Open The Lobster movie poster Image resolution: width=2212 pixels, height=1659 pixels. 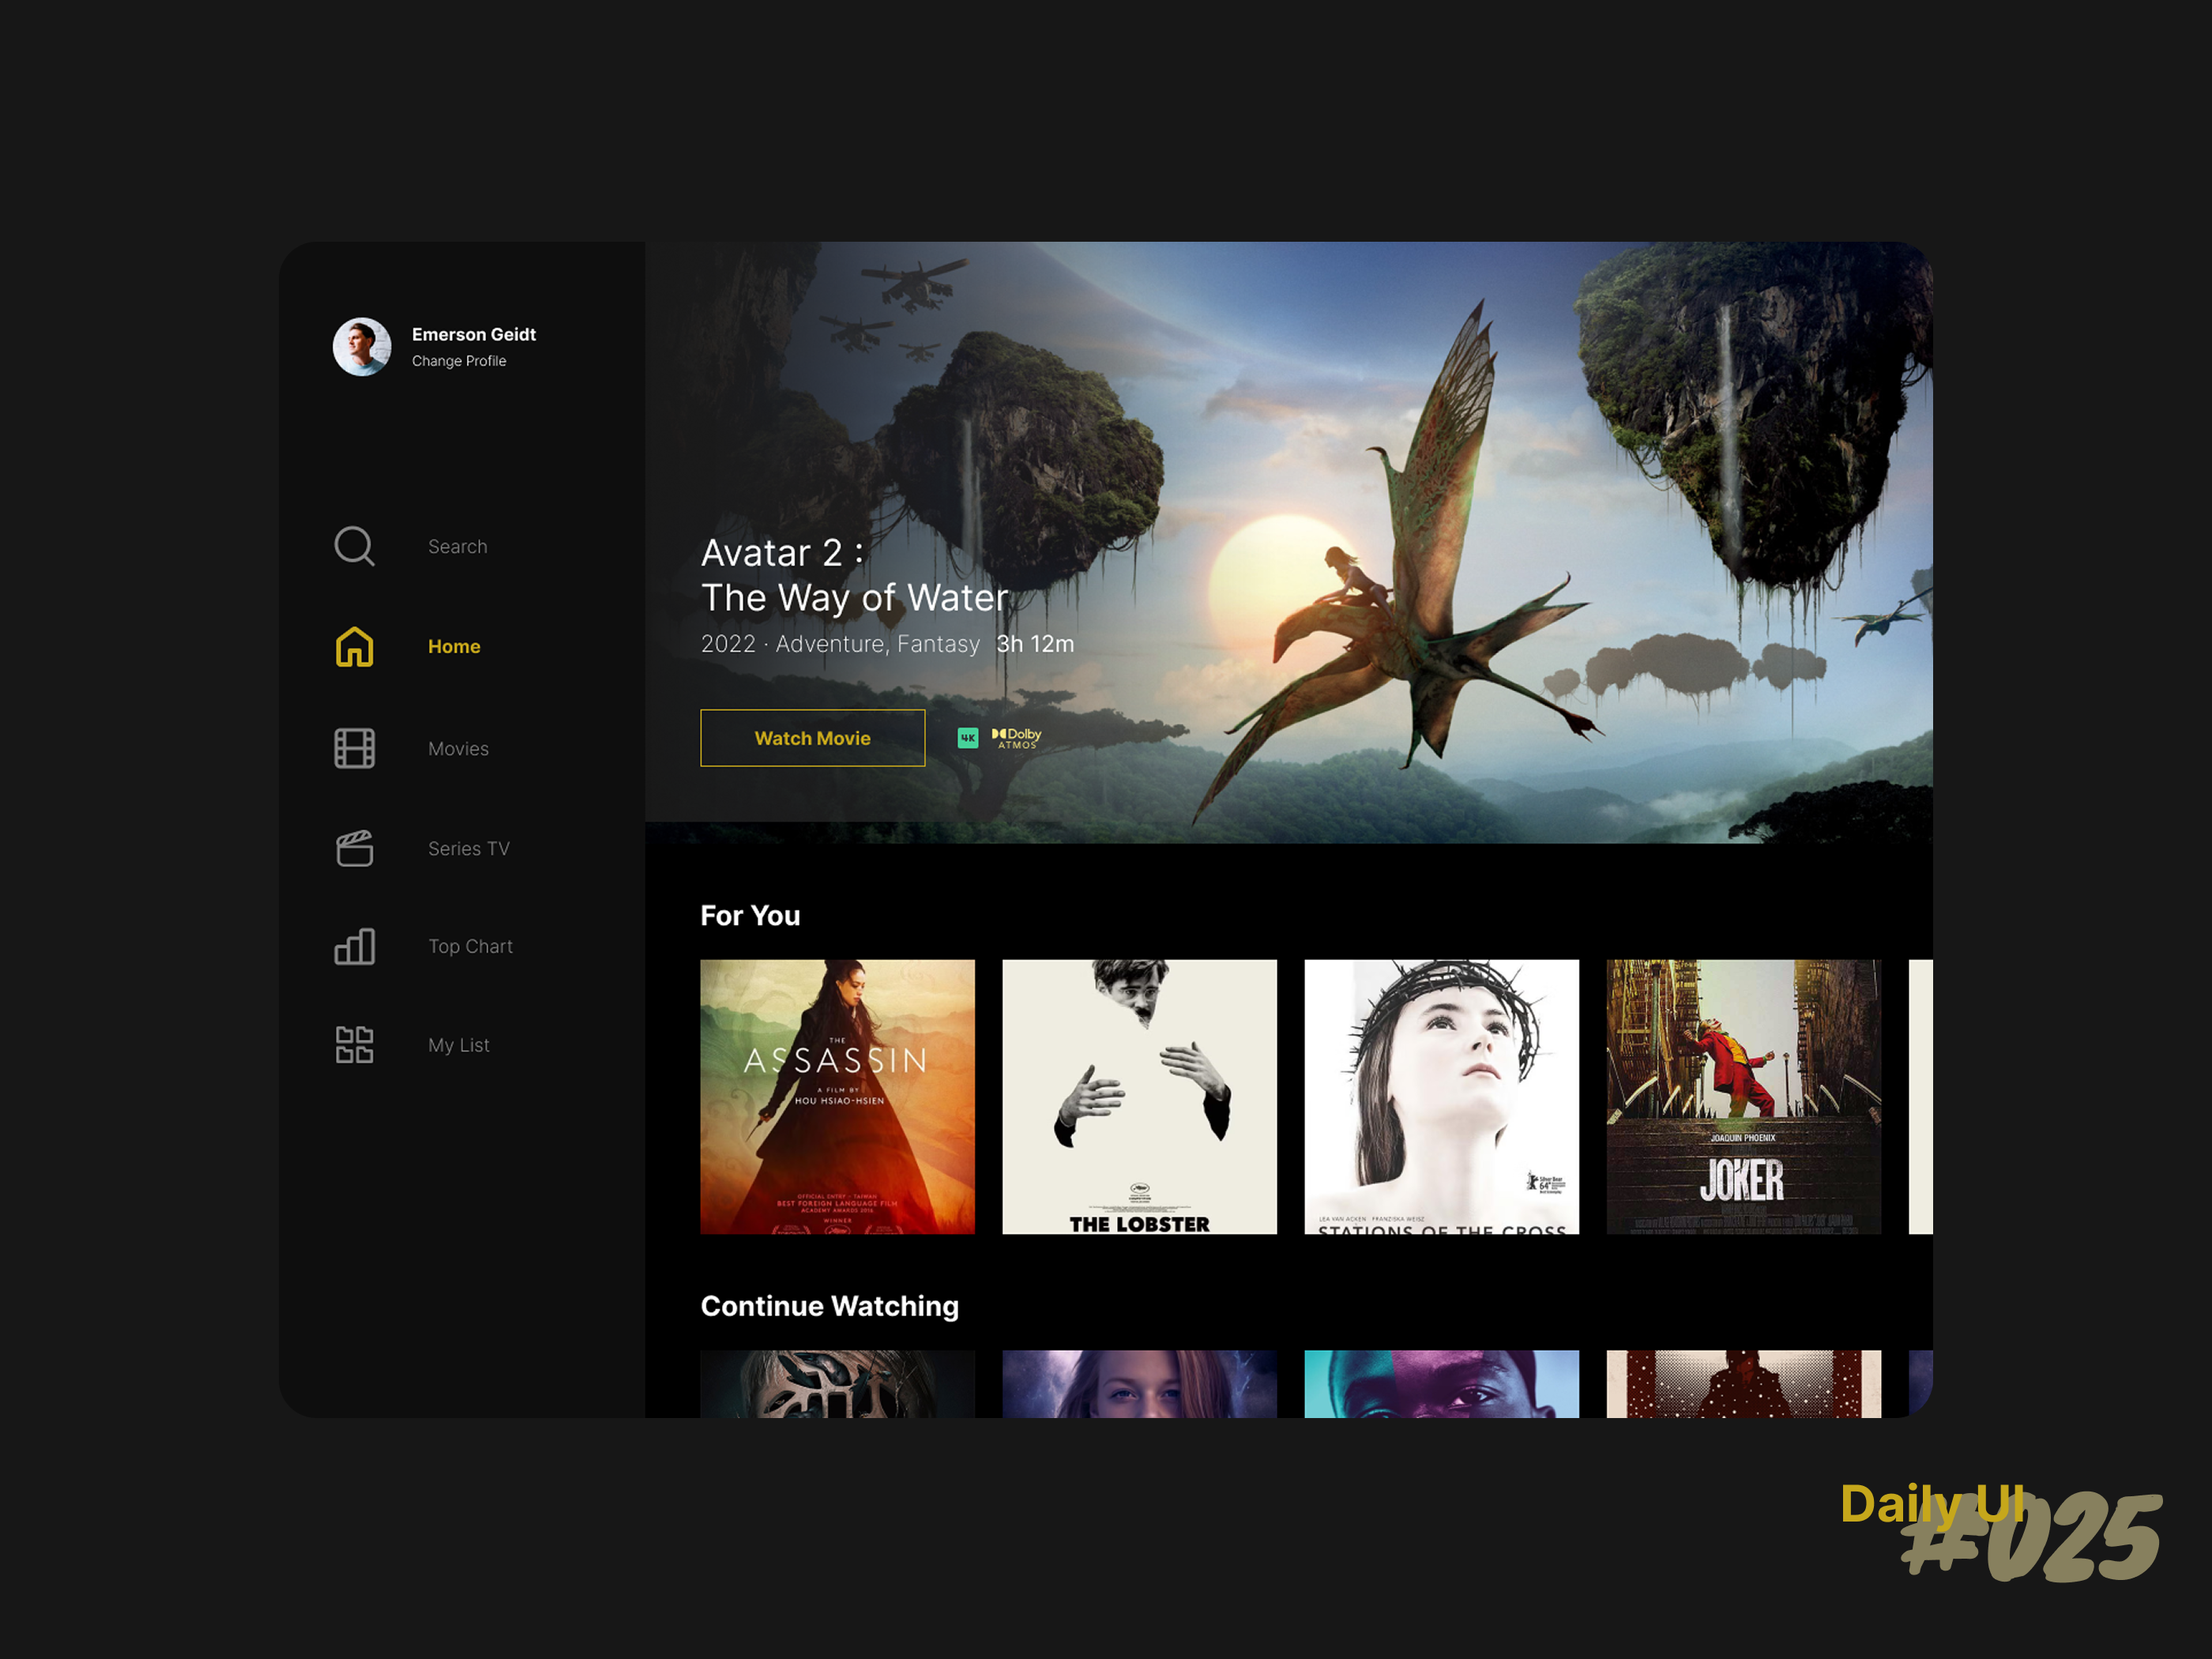click(x=1139, y=1097)
